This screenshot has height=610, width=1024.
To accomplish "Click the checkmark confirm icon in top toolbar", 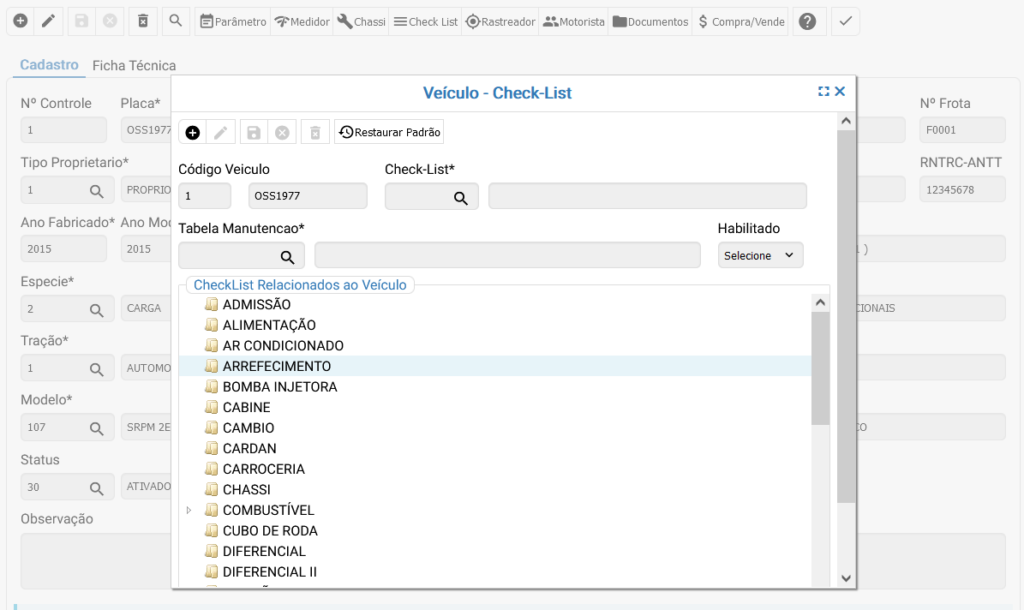I will point(845,21).
